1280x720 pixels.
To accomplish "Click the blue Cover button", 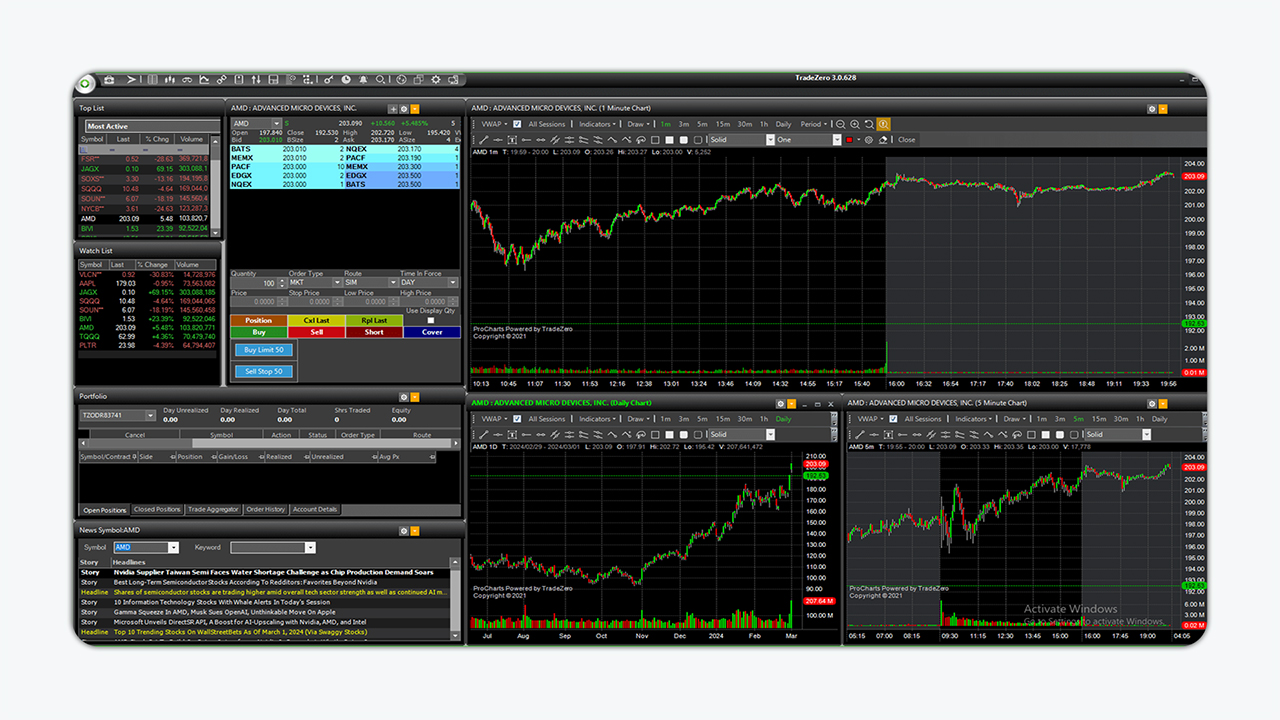I will (x=432, y=332).
